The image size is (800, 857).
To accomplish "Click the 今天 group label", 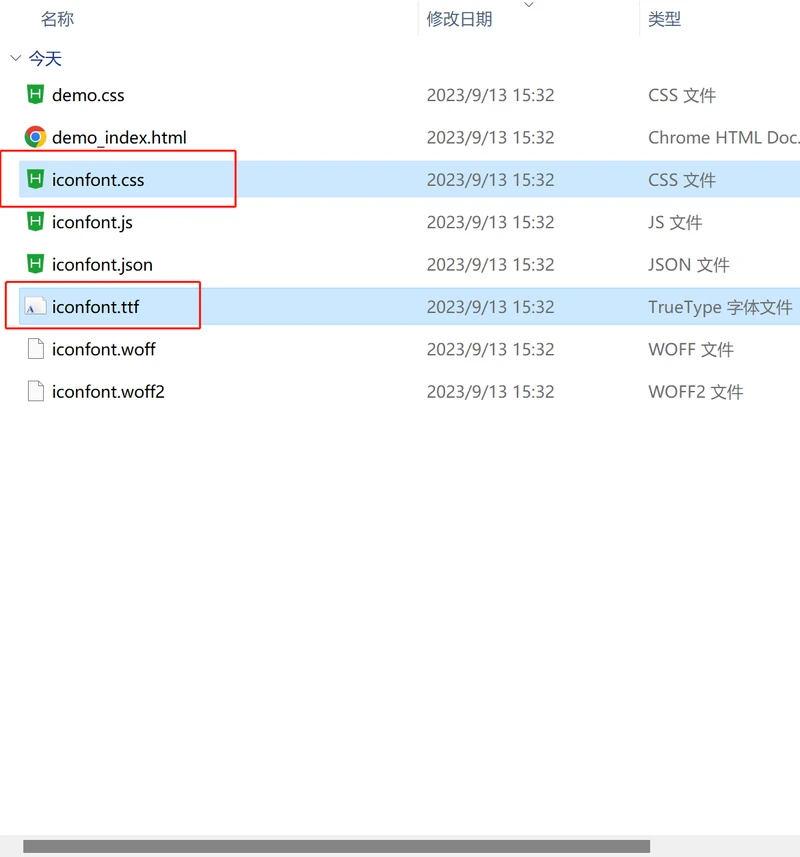I will point(45,58).
